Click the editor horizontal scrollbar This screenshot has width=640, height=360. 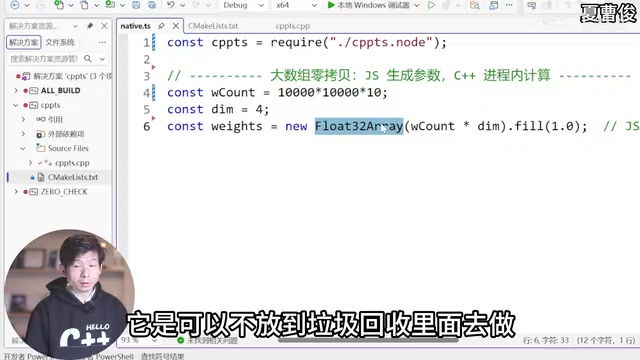tap(368, 340)
